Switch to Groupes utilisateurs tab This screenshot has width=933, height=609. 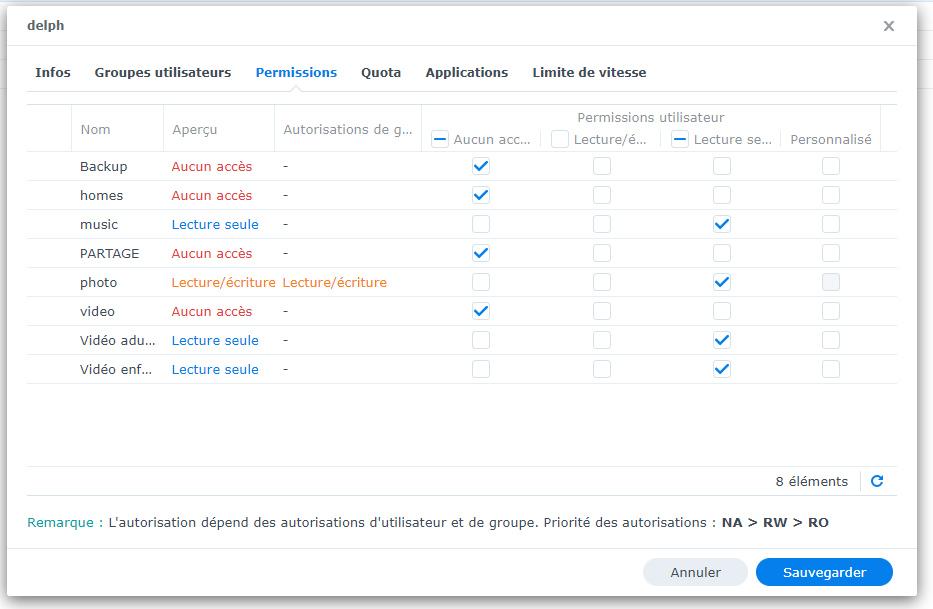click(x=162, y=73)
